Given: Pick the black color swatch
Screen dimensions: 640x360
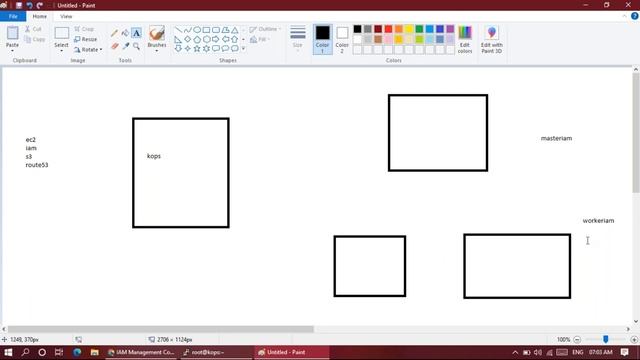Looking at the screenshot, I should [x=357, y=29].
